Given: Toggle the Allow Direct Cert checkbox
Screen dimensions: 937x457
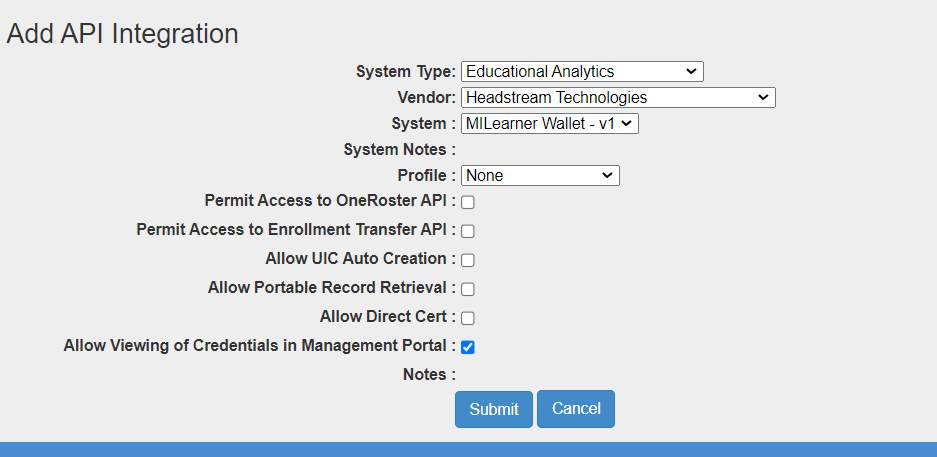Looking at the screenshot, I should pyautogui.click(x=468, y=318).
